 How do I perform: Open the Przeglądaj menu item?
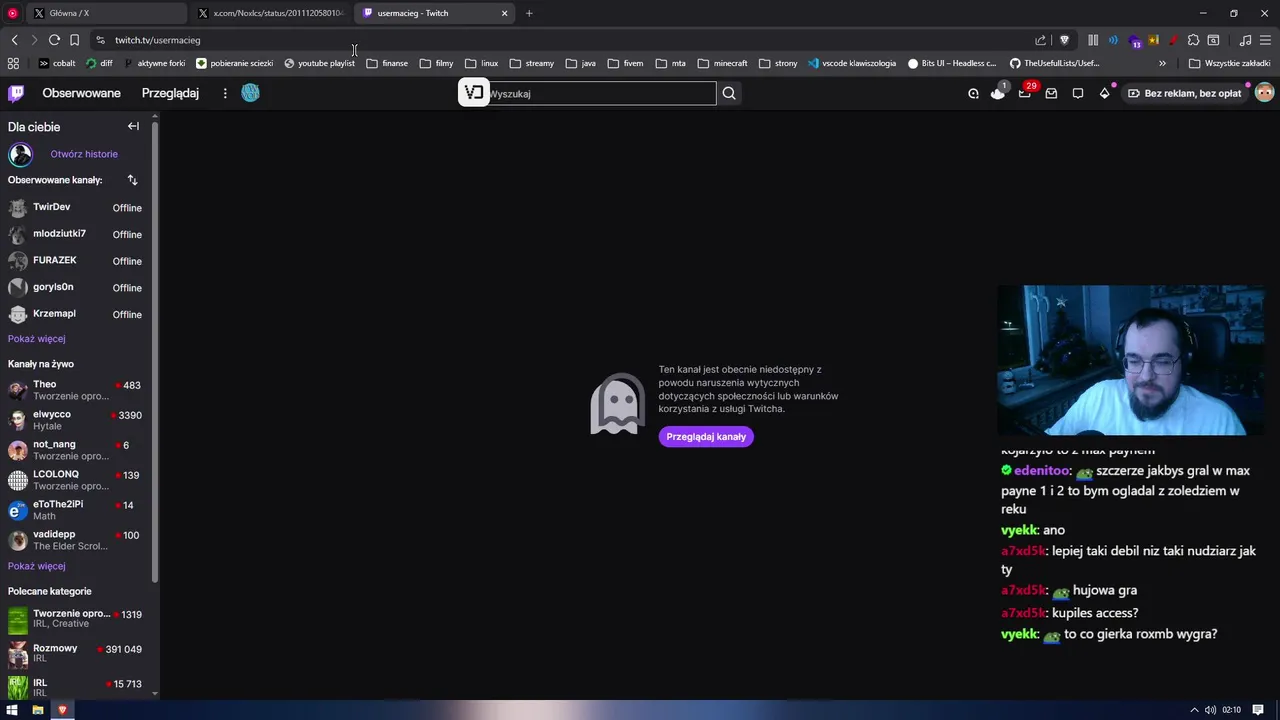[170, 93]
